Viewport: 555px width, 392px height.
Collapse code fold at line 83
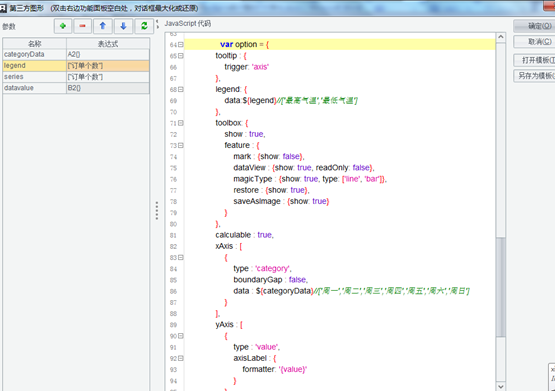click(x=181, y=257)
